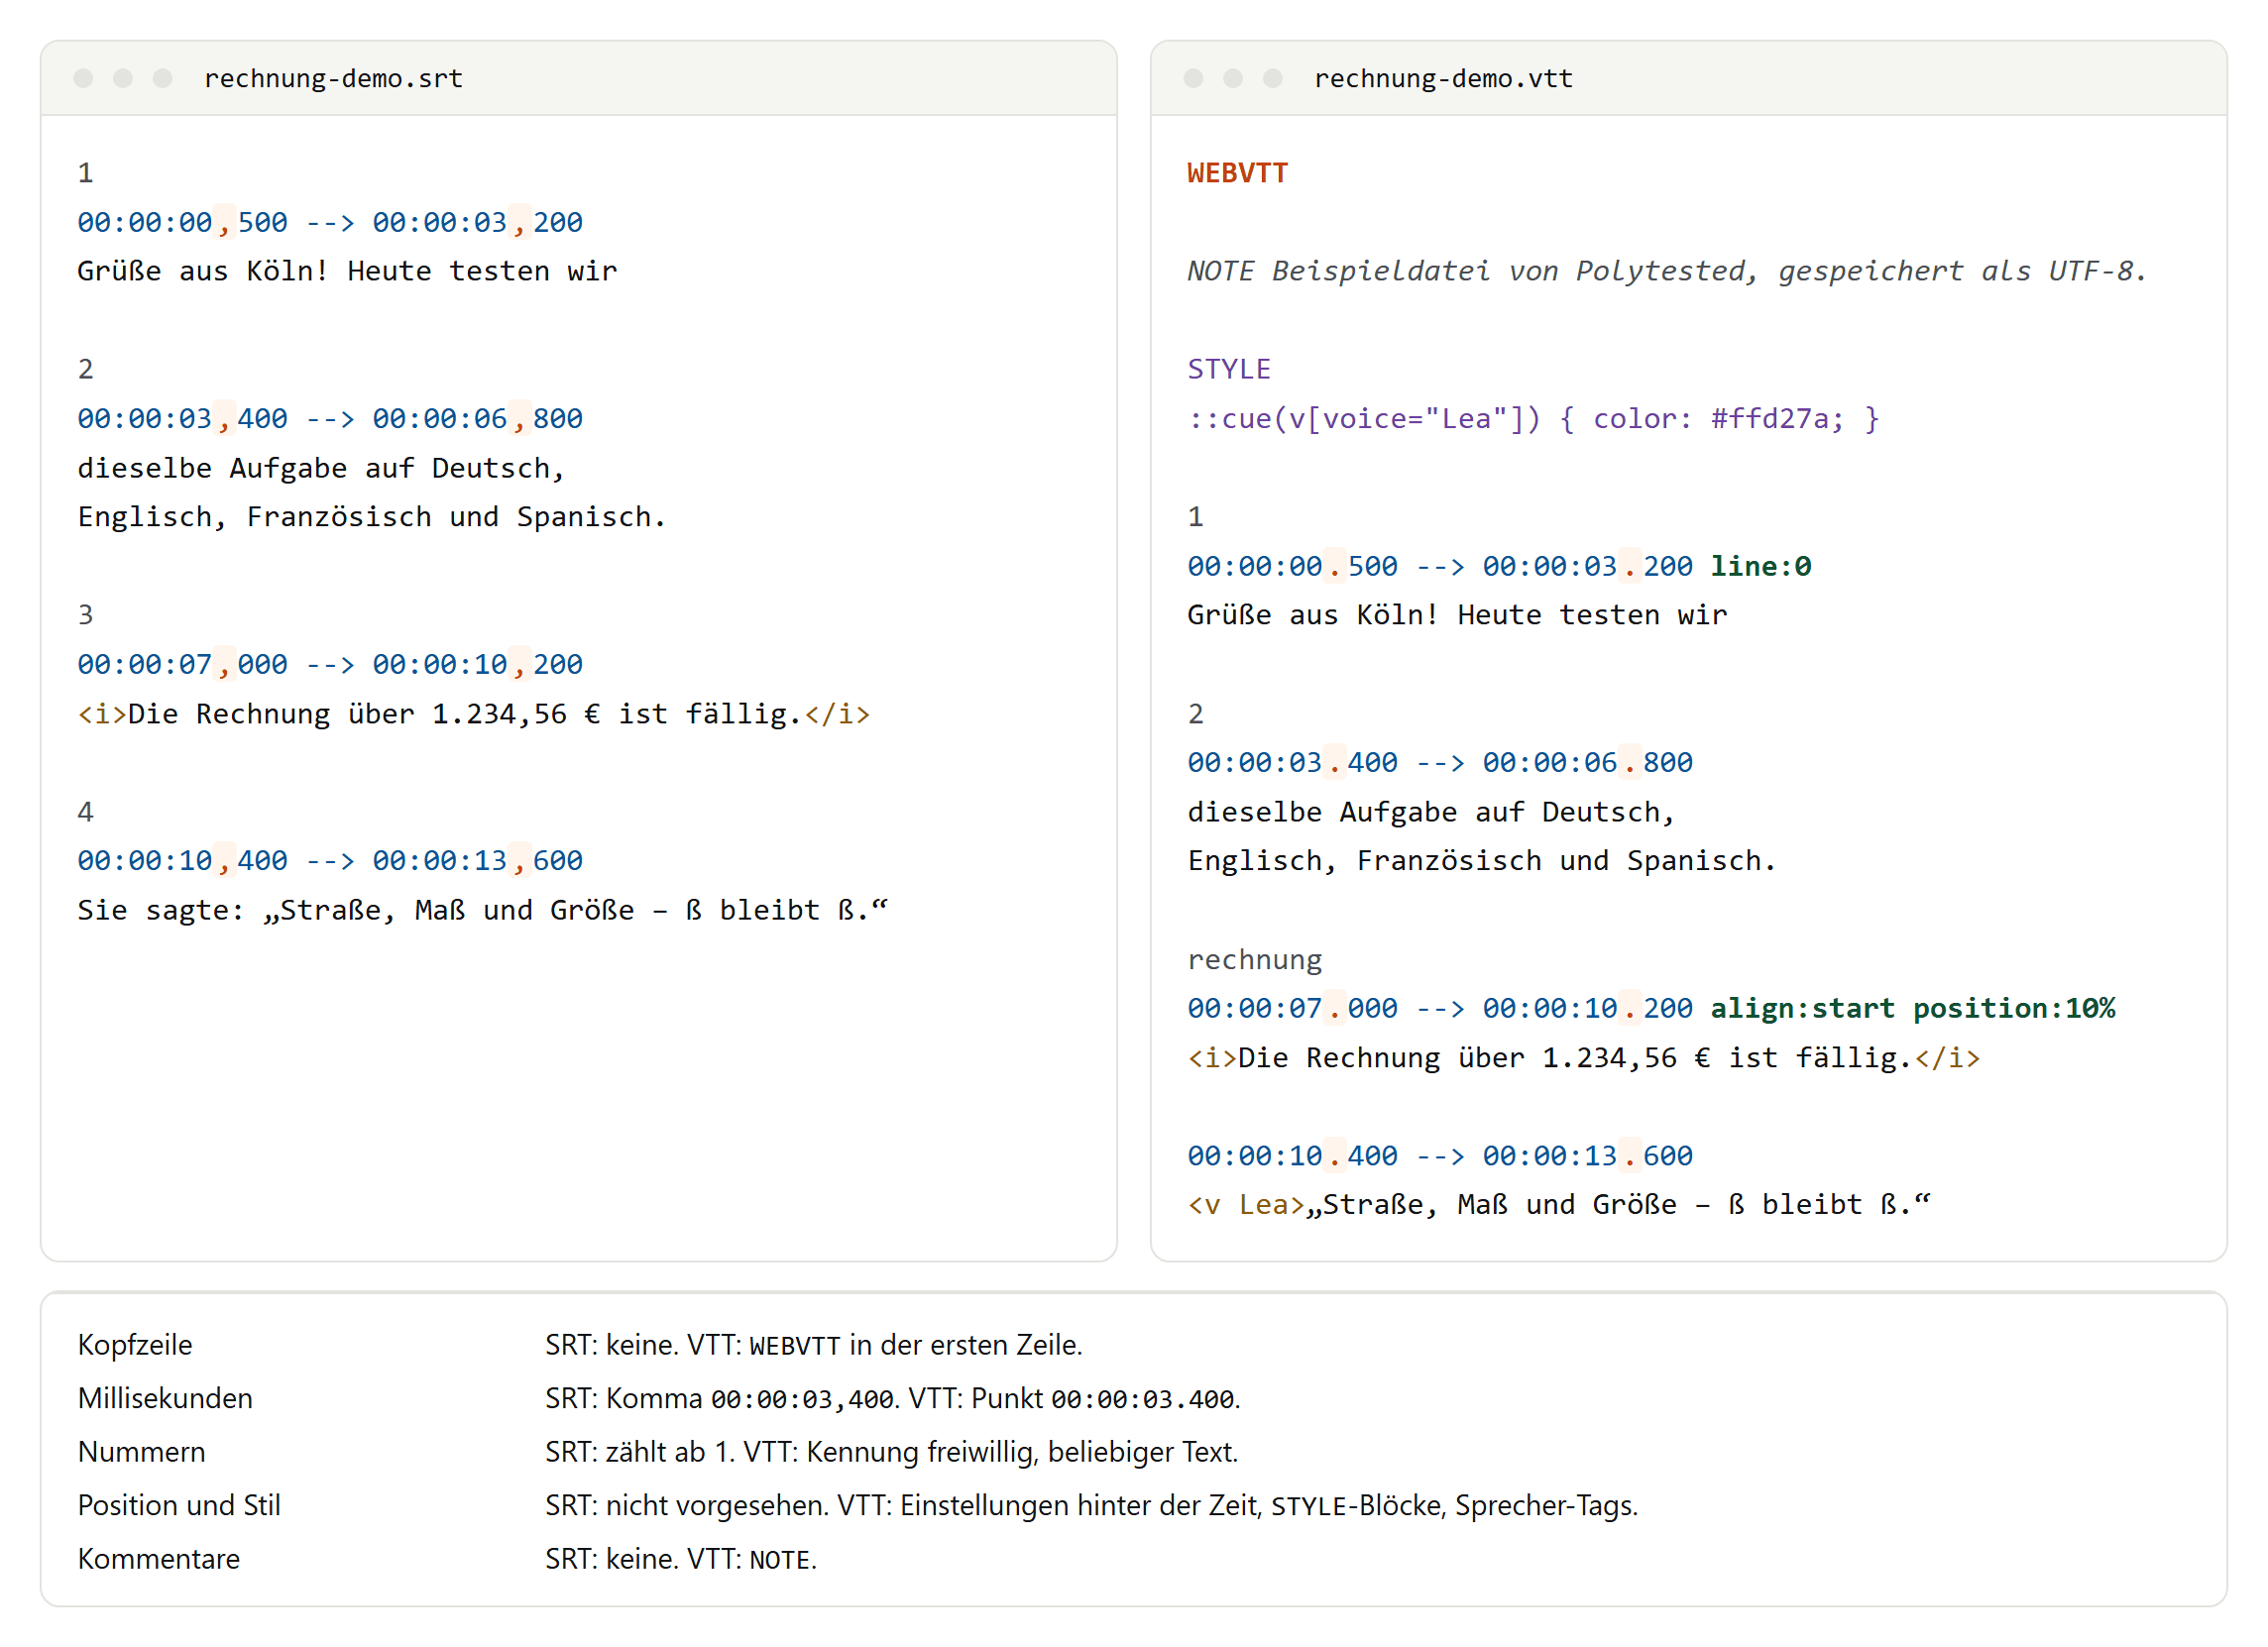Click the Kopfzeile row label
Image resolution: width=2268 pixels, height=1647 pixels.
[135, 1345]
